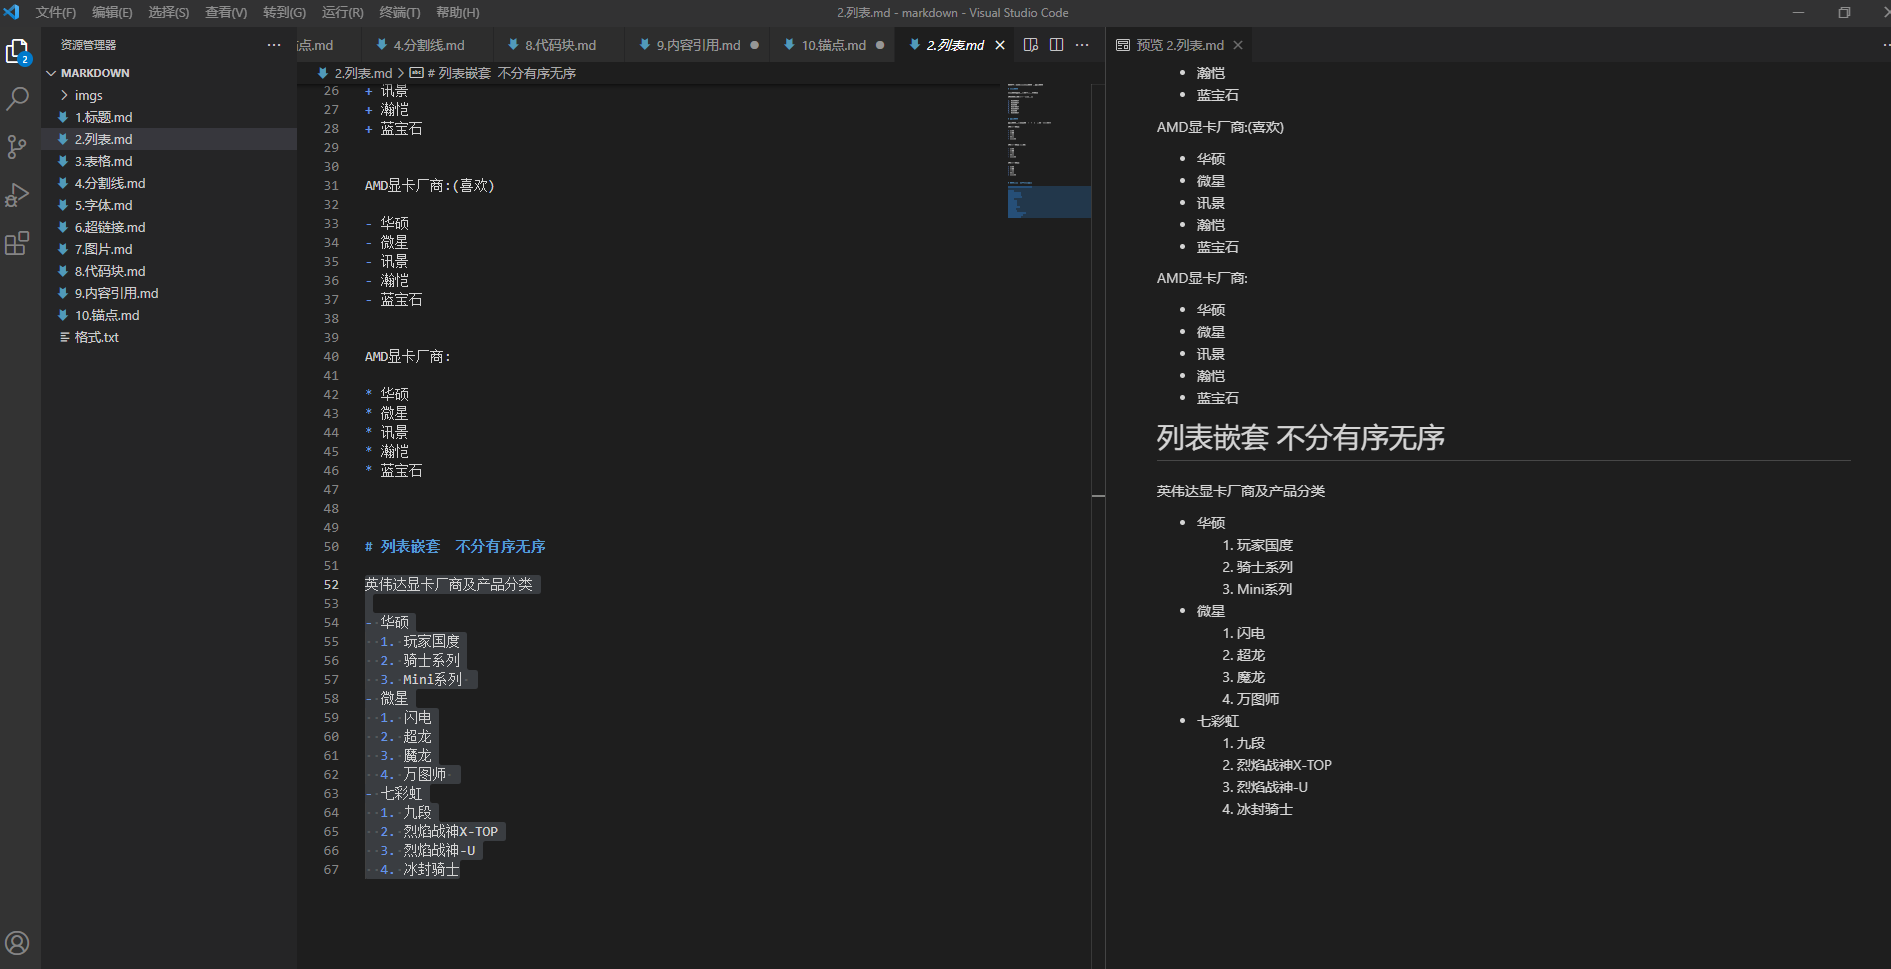Click 烈焰战神X-TOP on editor line 65
Viewport: 1891px width, 969px height.
(450, 832)
